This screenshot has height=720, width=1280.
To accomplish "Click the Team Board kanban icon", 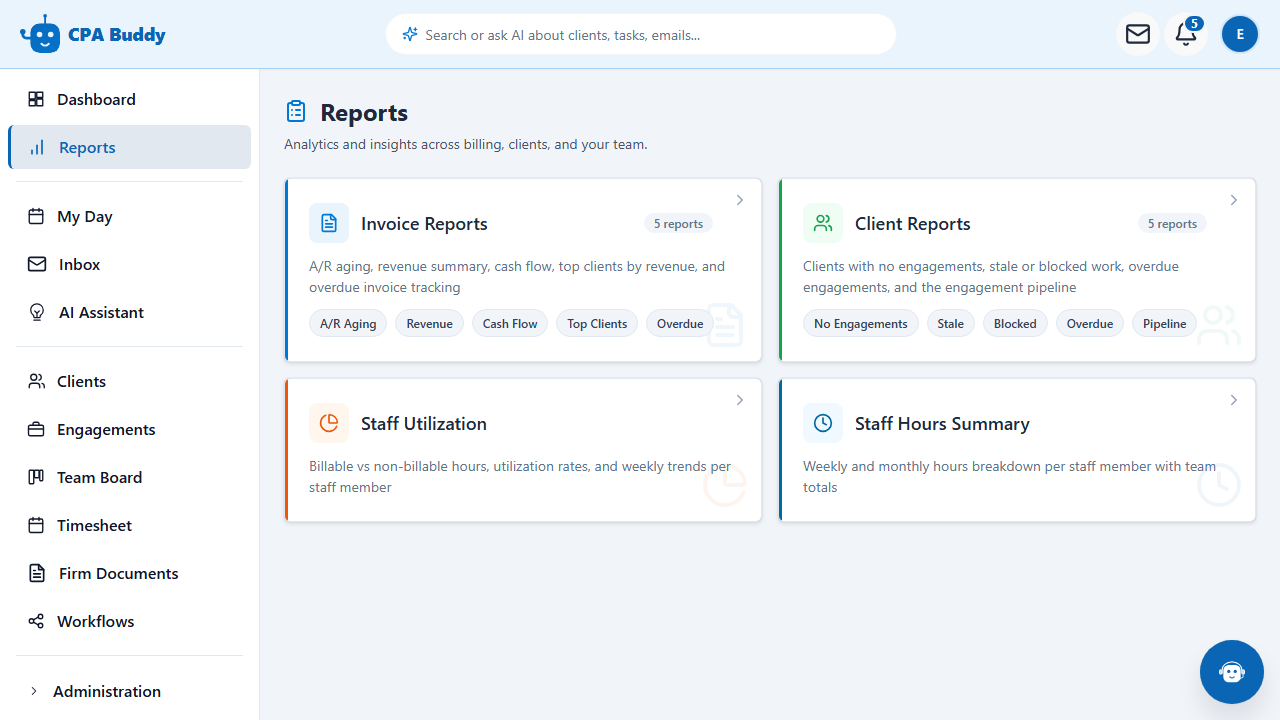I will [36, 477].
